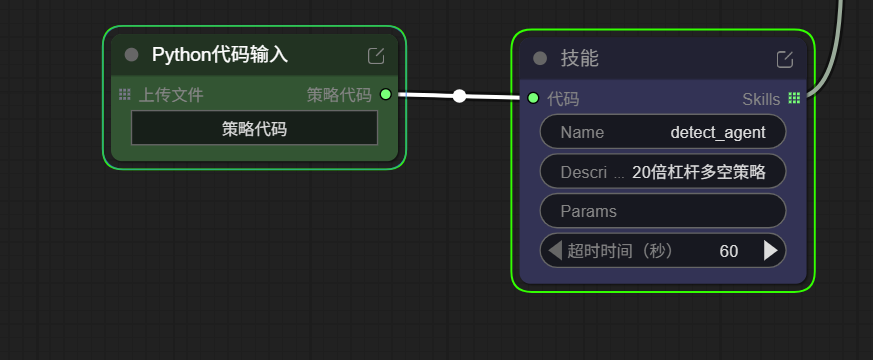The width and height of the screenshot is (873, 360).
Task: Edit the Name field detect_agent
Action: [663, 132]
